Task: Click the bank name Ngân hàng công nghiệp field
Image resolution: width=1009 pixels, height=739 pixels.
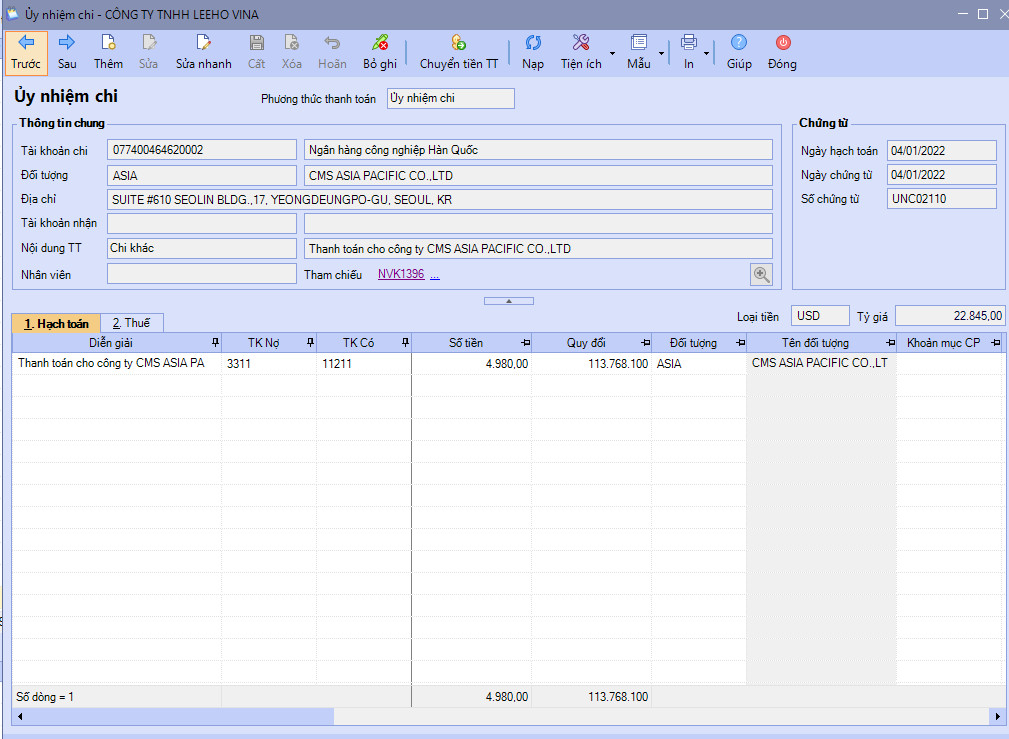Action: [x=538, y=150]
